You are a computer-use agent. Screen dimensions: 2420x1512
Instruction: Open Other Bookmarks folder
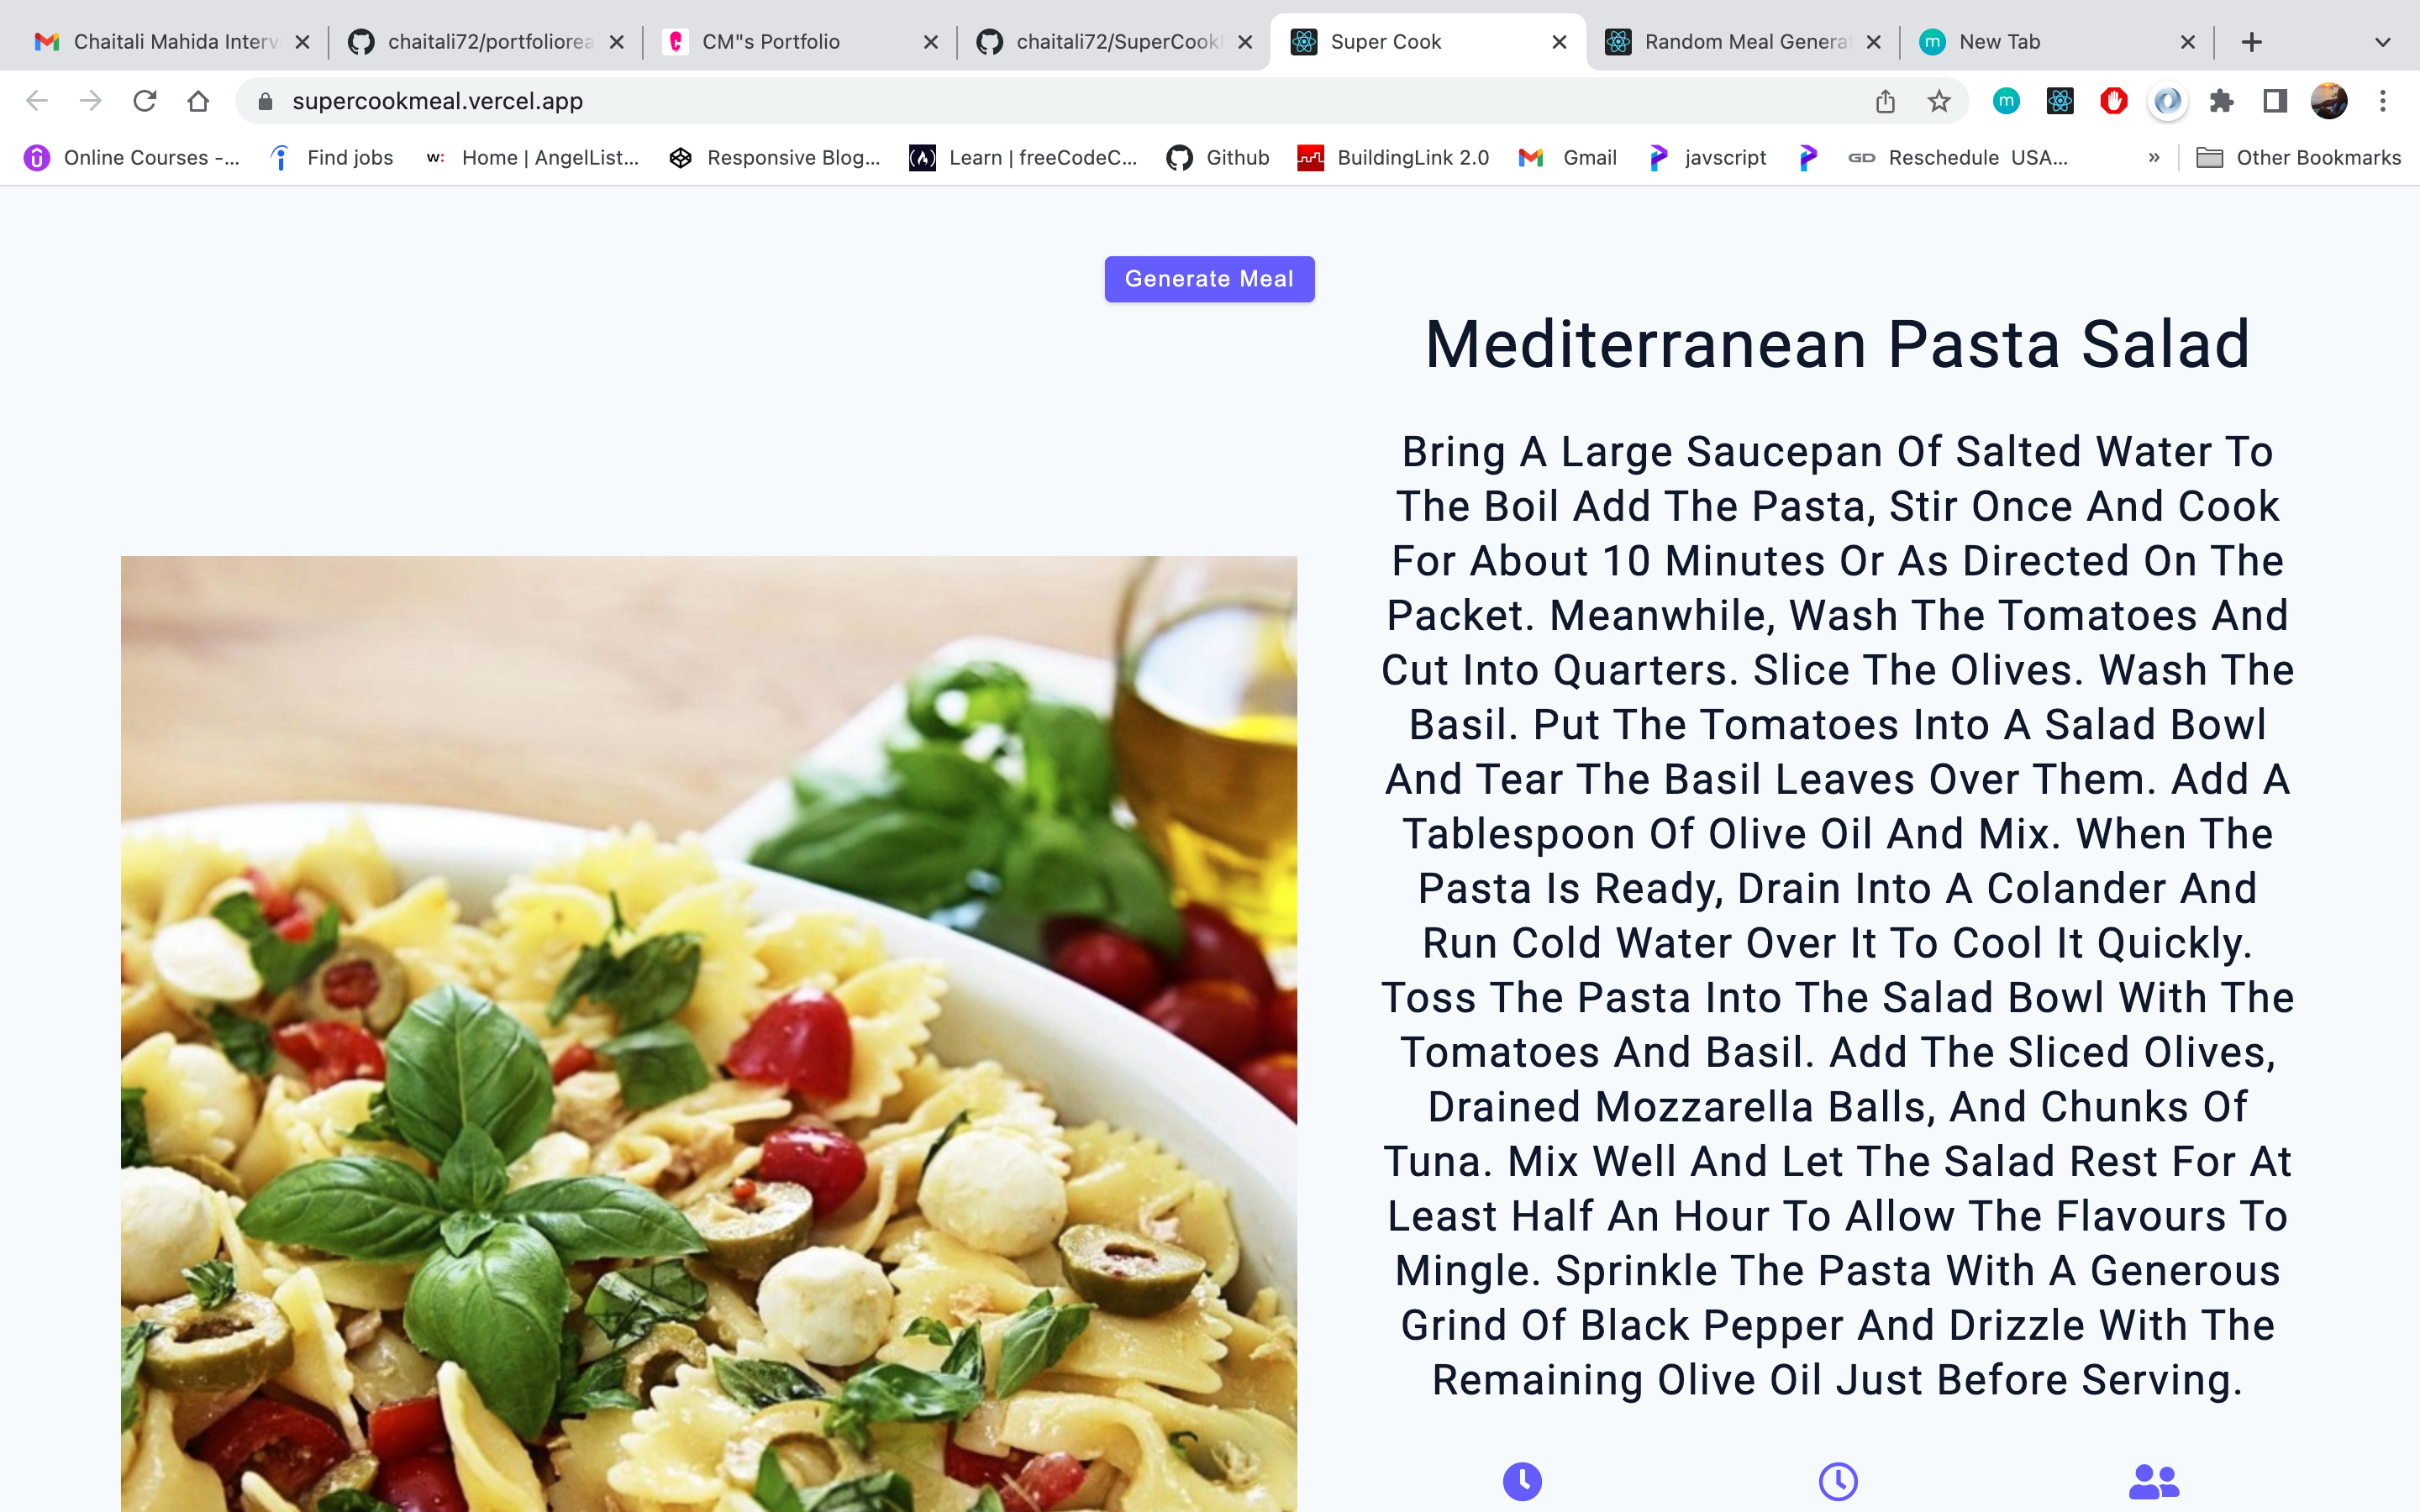(x=2298, y=158)
